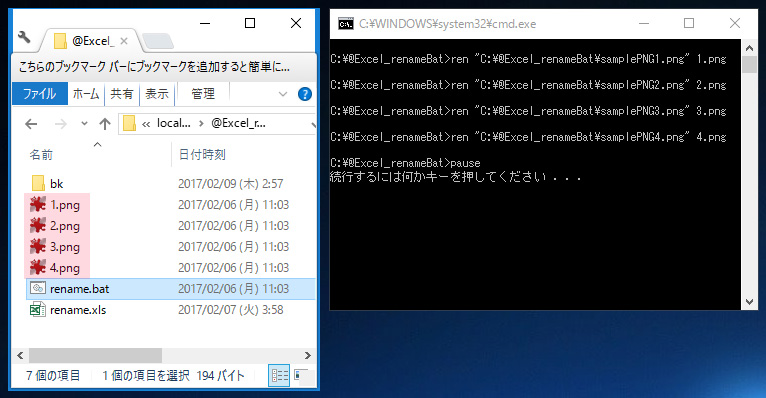The height and width of the screenshot is (398, 766).
Task: Expand hidden path segments with « chevrons
Action: point(146,124)
